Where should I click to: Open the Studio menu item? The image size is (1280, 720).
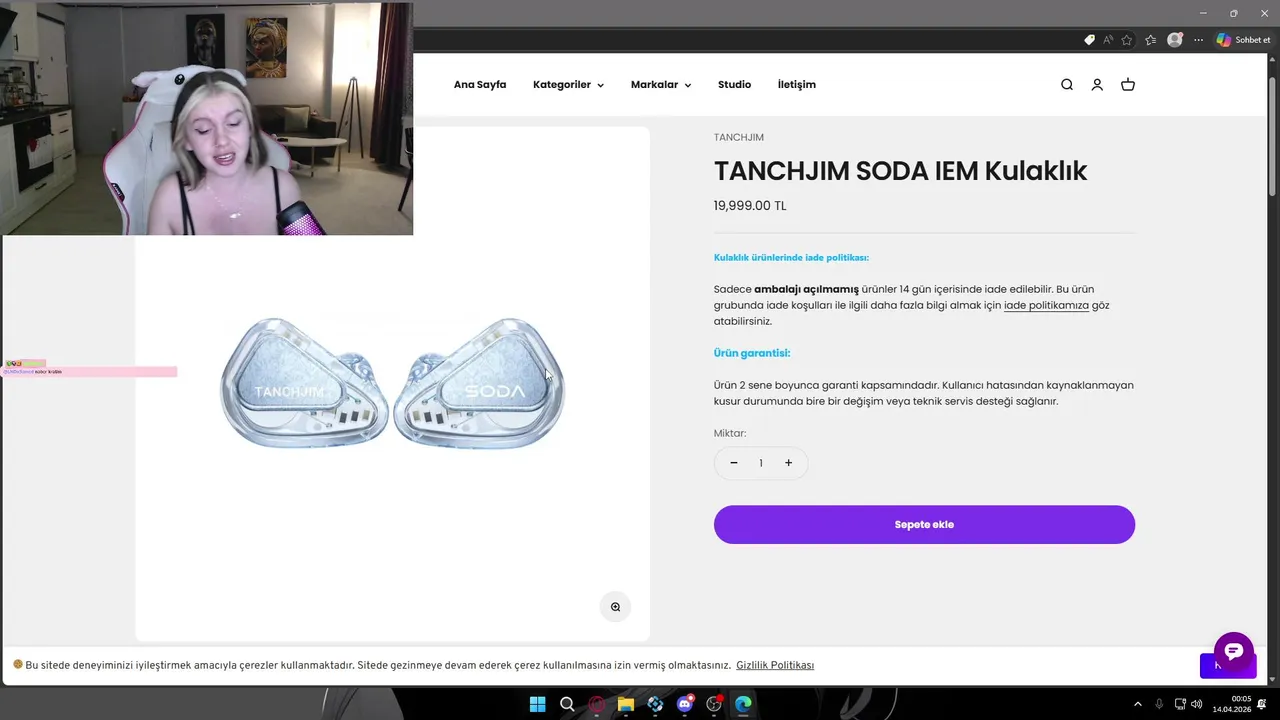click(x=734, y=85)
